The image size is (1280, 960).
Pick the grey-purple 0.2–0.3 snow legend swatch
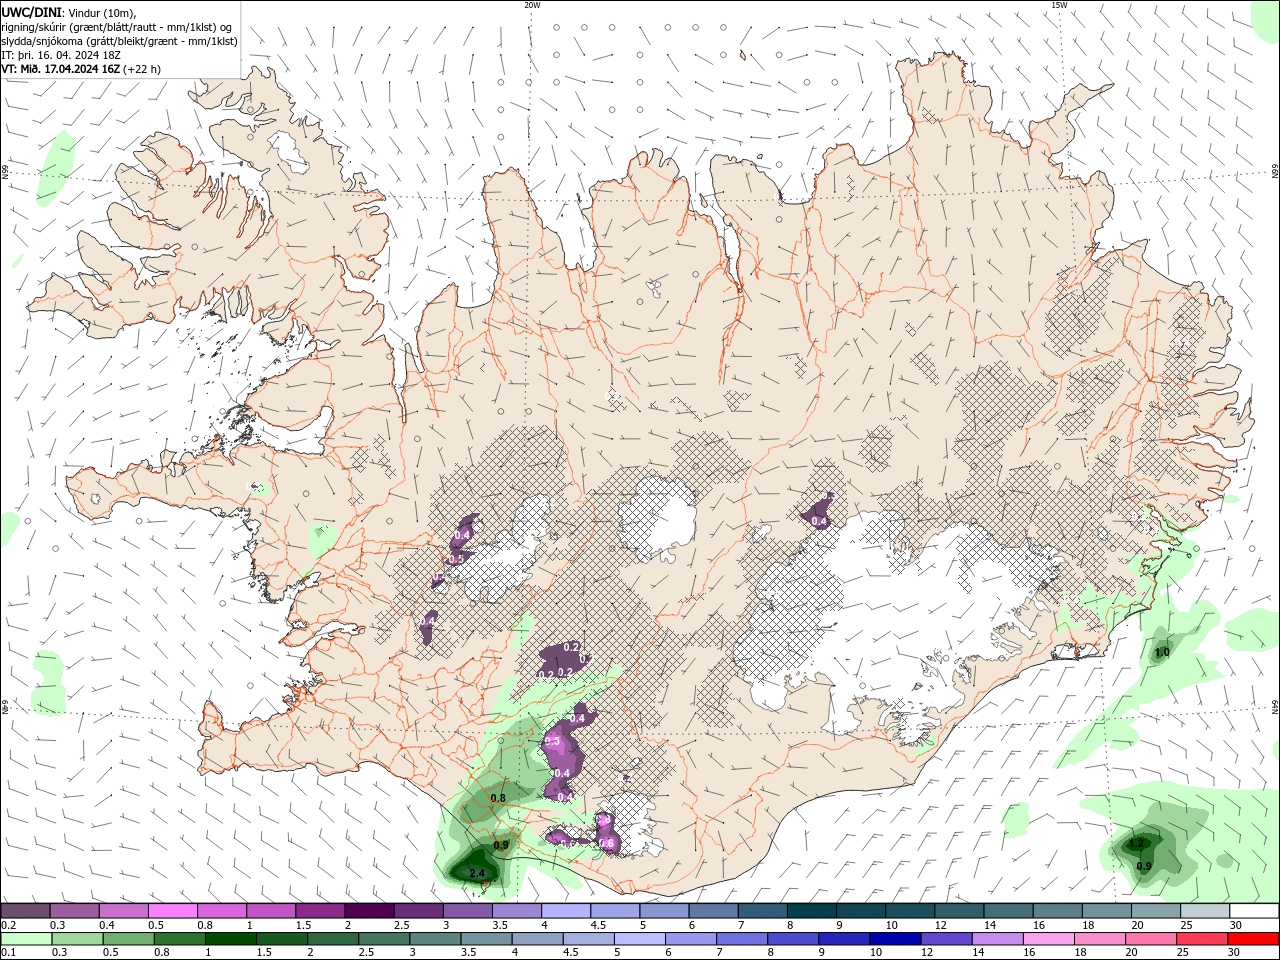[27, 911]
